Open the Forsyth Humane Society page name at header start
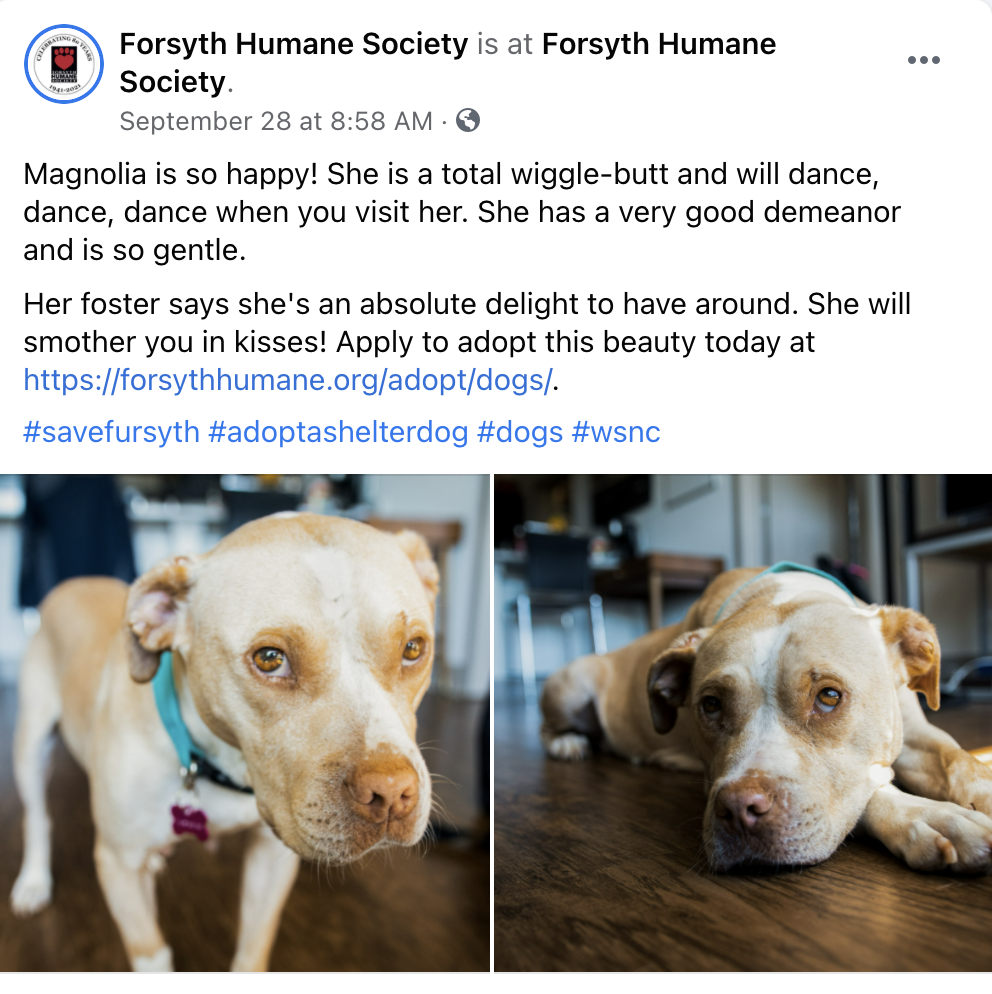This screenshot has width=992, height=994. coord(293,44)
